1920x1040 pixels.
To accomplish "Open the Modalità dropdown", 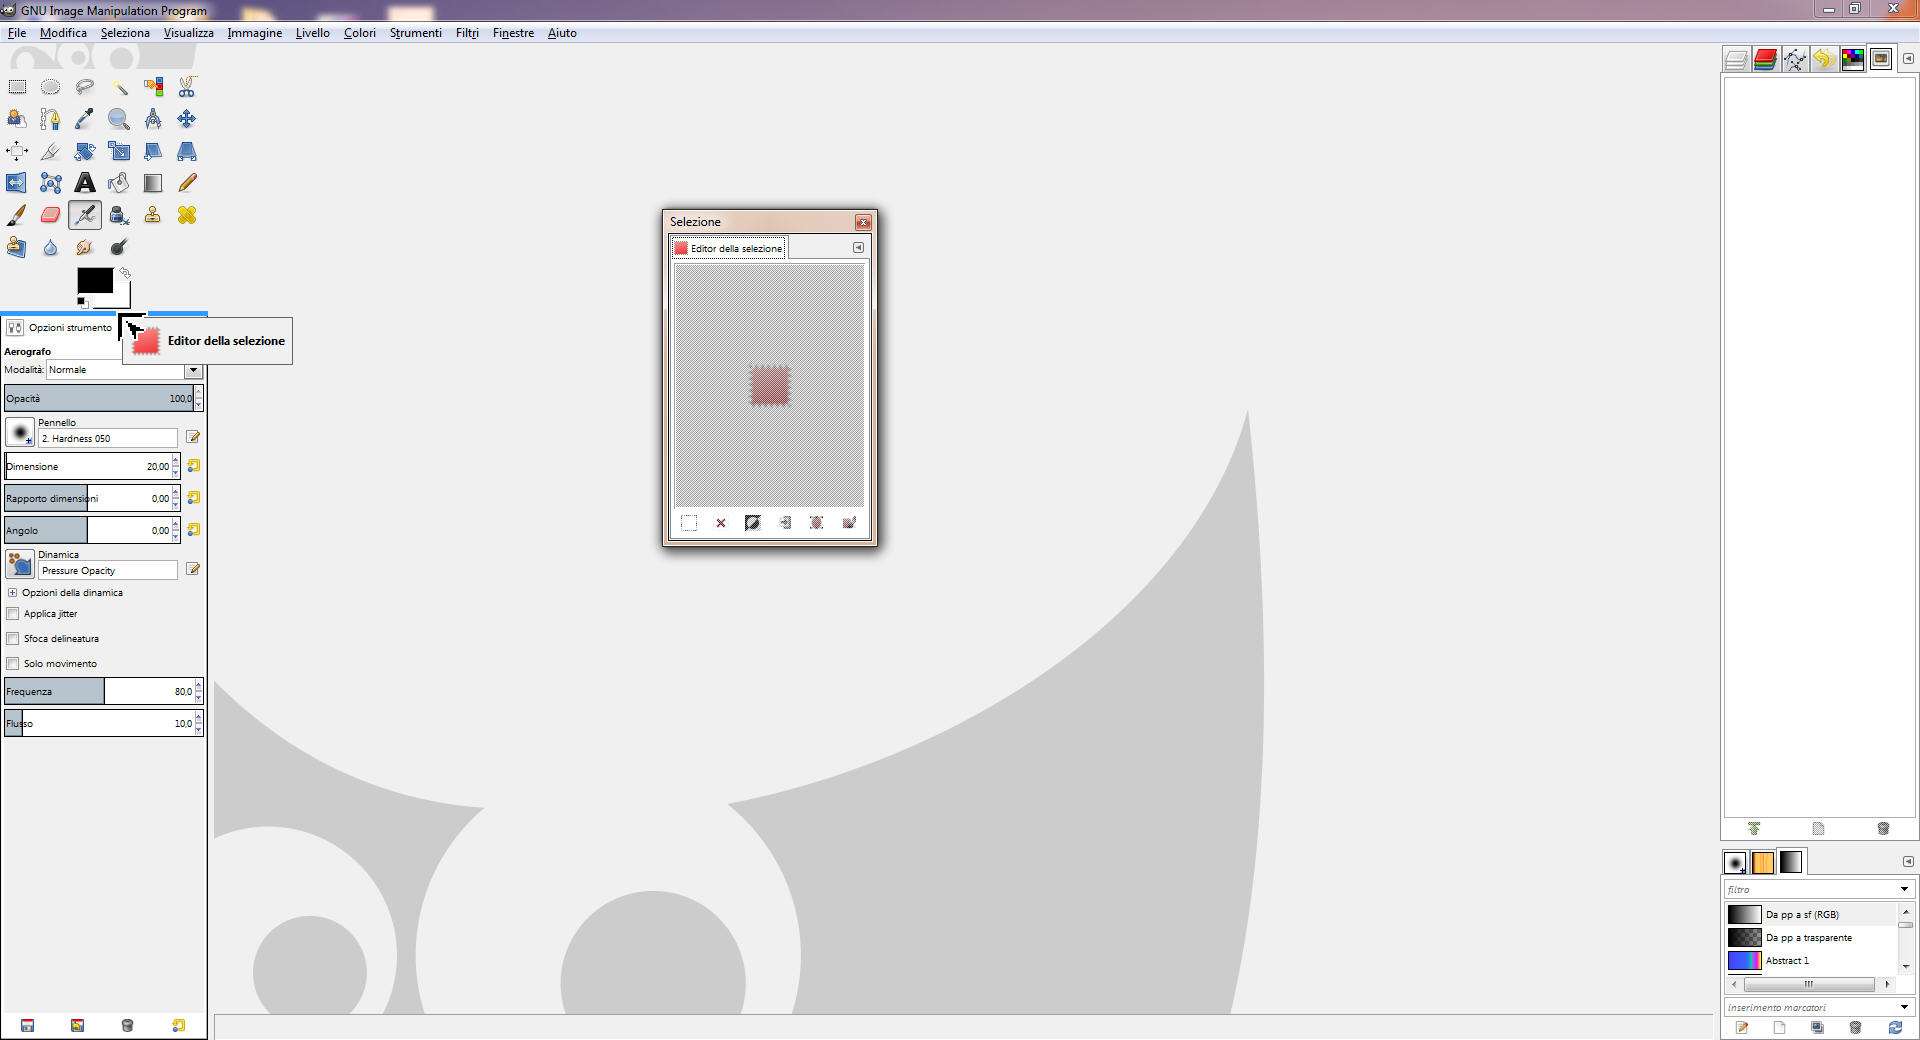I will [x=193, y=370].
